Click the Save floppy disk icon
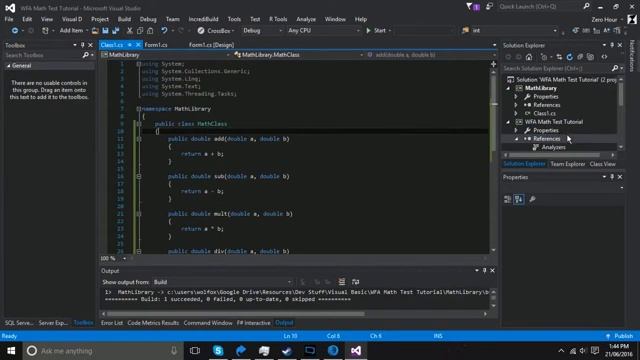 tap(105, 31)
